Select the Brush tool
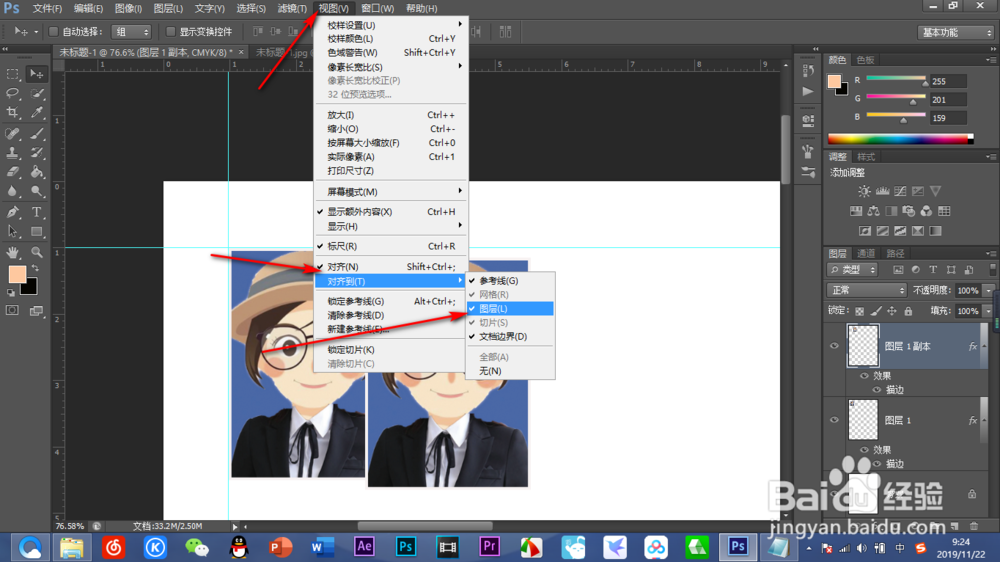The width and height of the screenshot is (1000, 562). pos(36,133)
